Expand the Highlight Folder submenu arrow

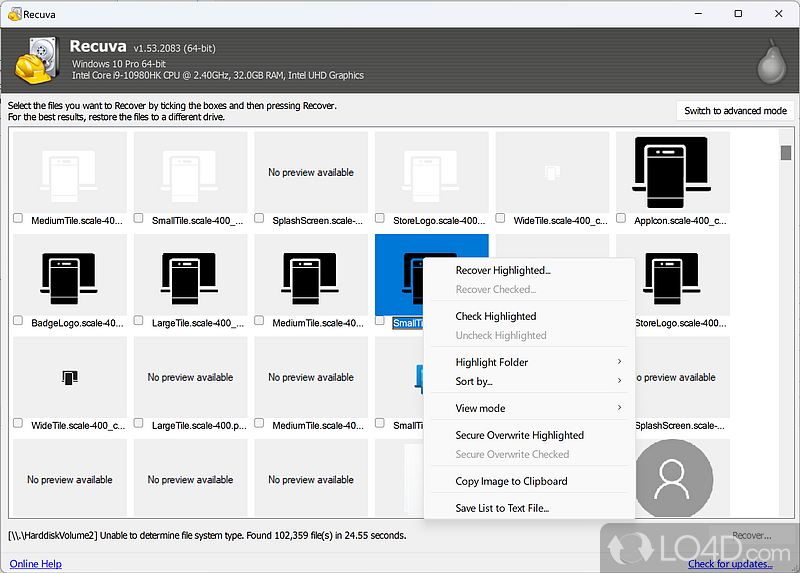[x=619, y=362]
